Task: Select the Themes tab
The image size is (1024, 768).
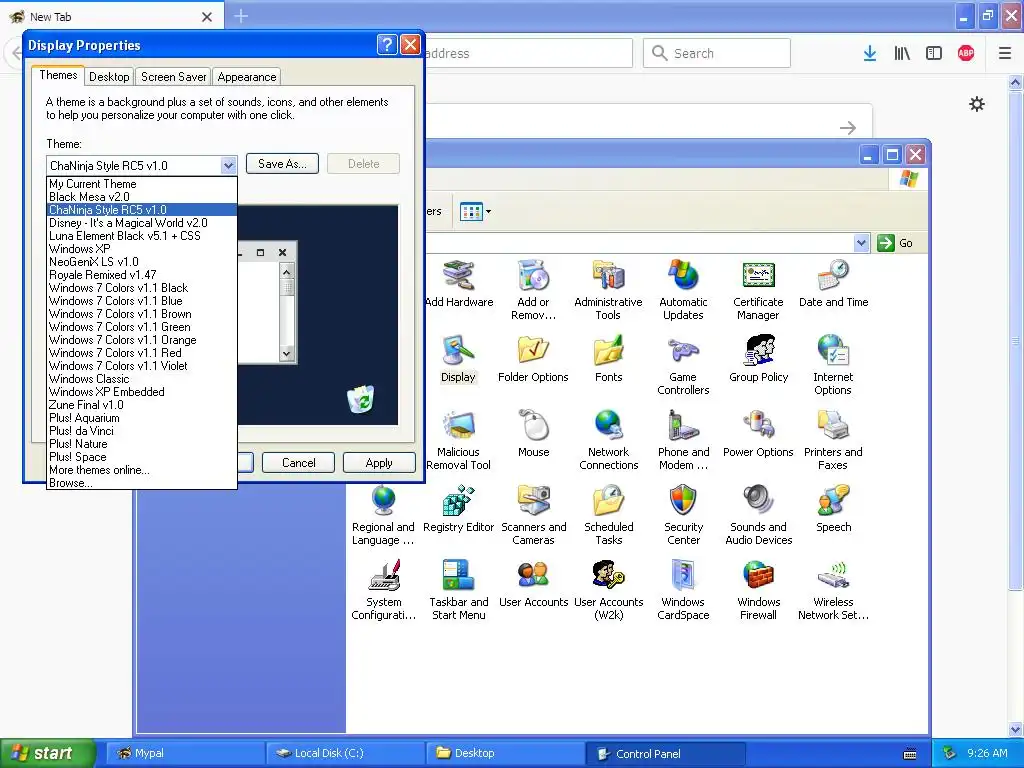Action: (58, 75)
